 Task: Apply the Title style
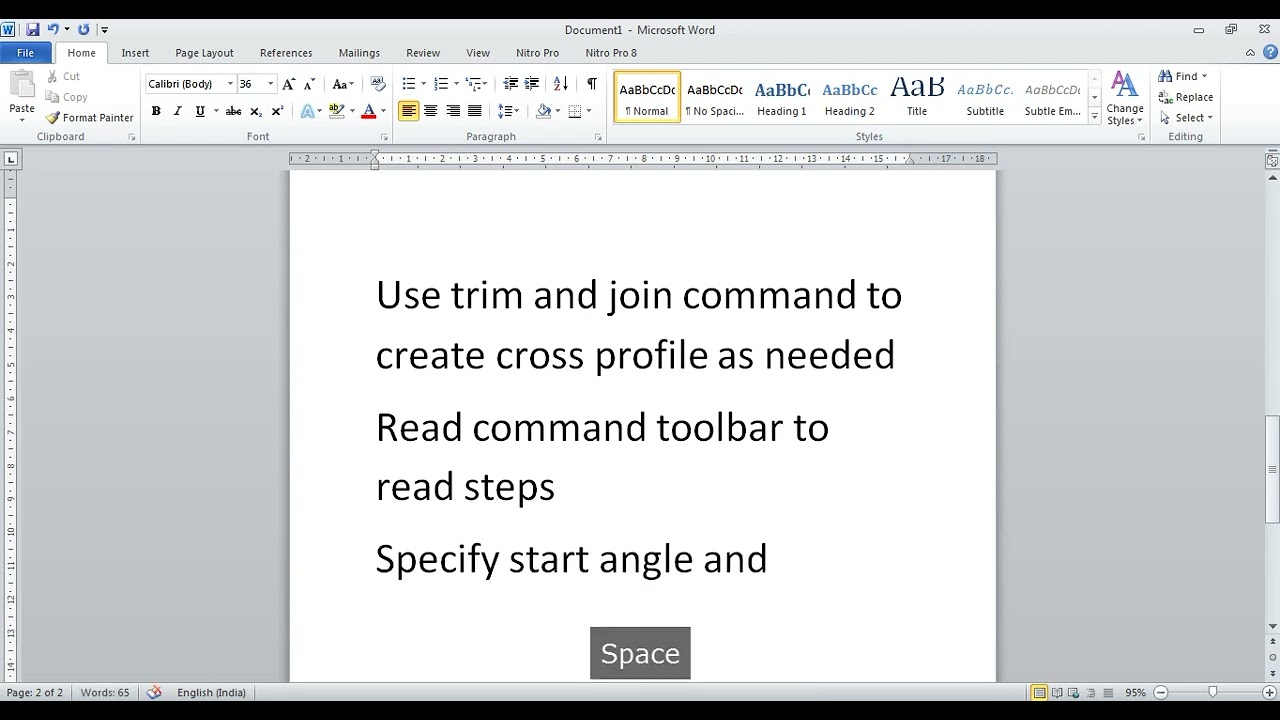point(917,98)
